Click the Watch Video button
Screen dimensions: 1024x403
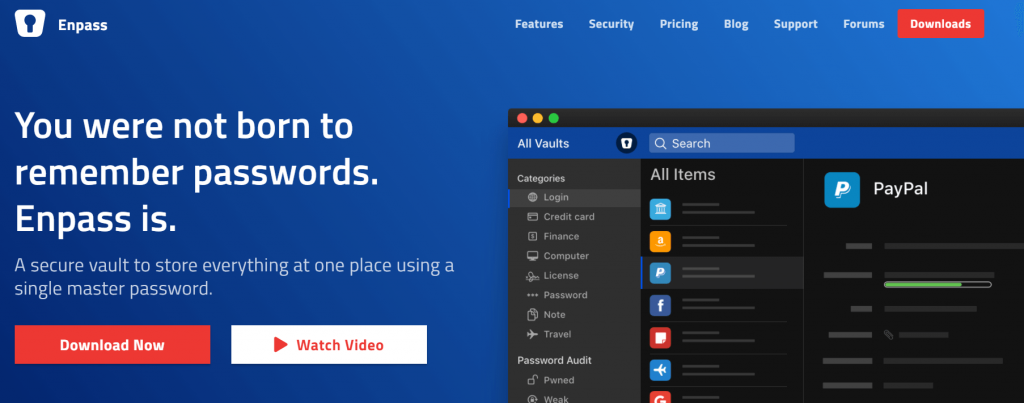[329, 344]
